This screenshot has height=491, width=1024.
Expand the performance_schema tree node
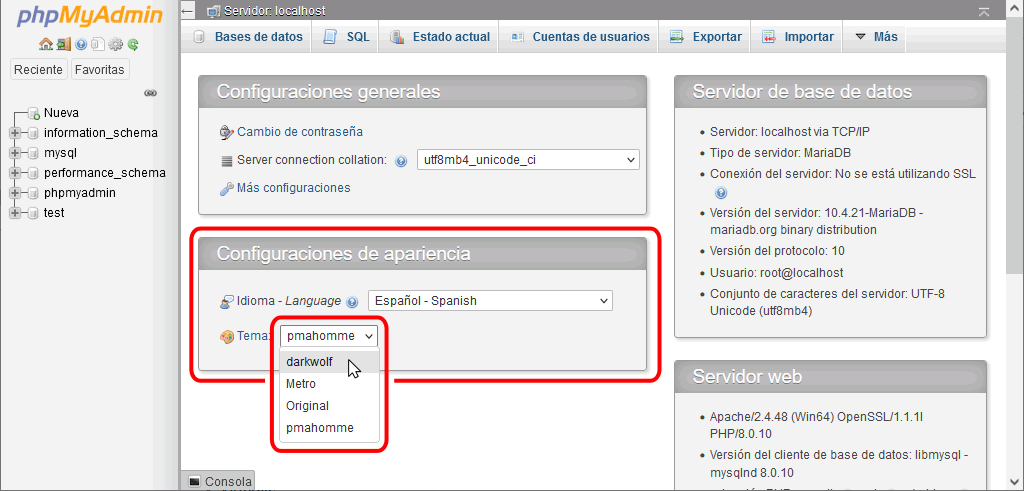15,174
